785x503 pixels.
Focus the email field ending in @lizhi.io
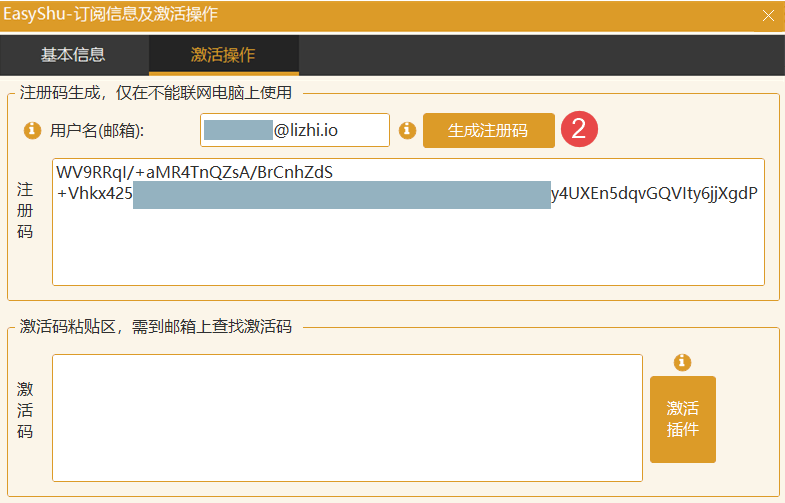click(295, 130)
